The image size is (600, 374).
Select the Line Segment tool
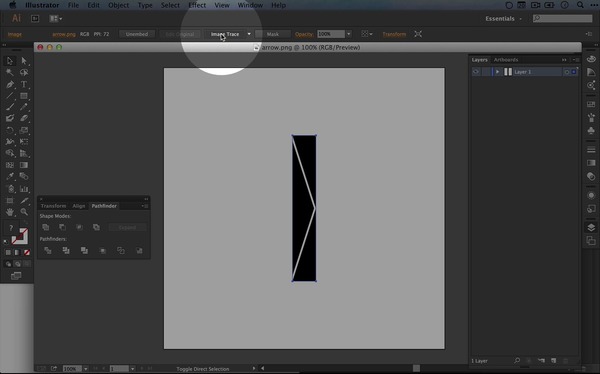click(10, 96)
